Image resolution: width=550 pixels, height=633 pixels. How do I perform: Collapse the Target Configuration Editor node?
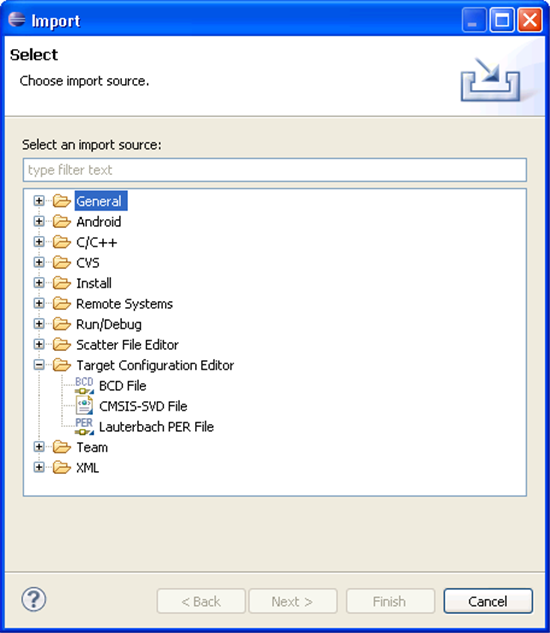[x=39, y=365]
